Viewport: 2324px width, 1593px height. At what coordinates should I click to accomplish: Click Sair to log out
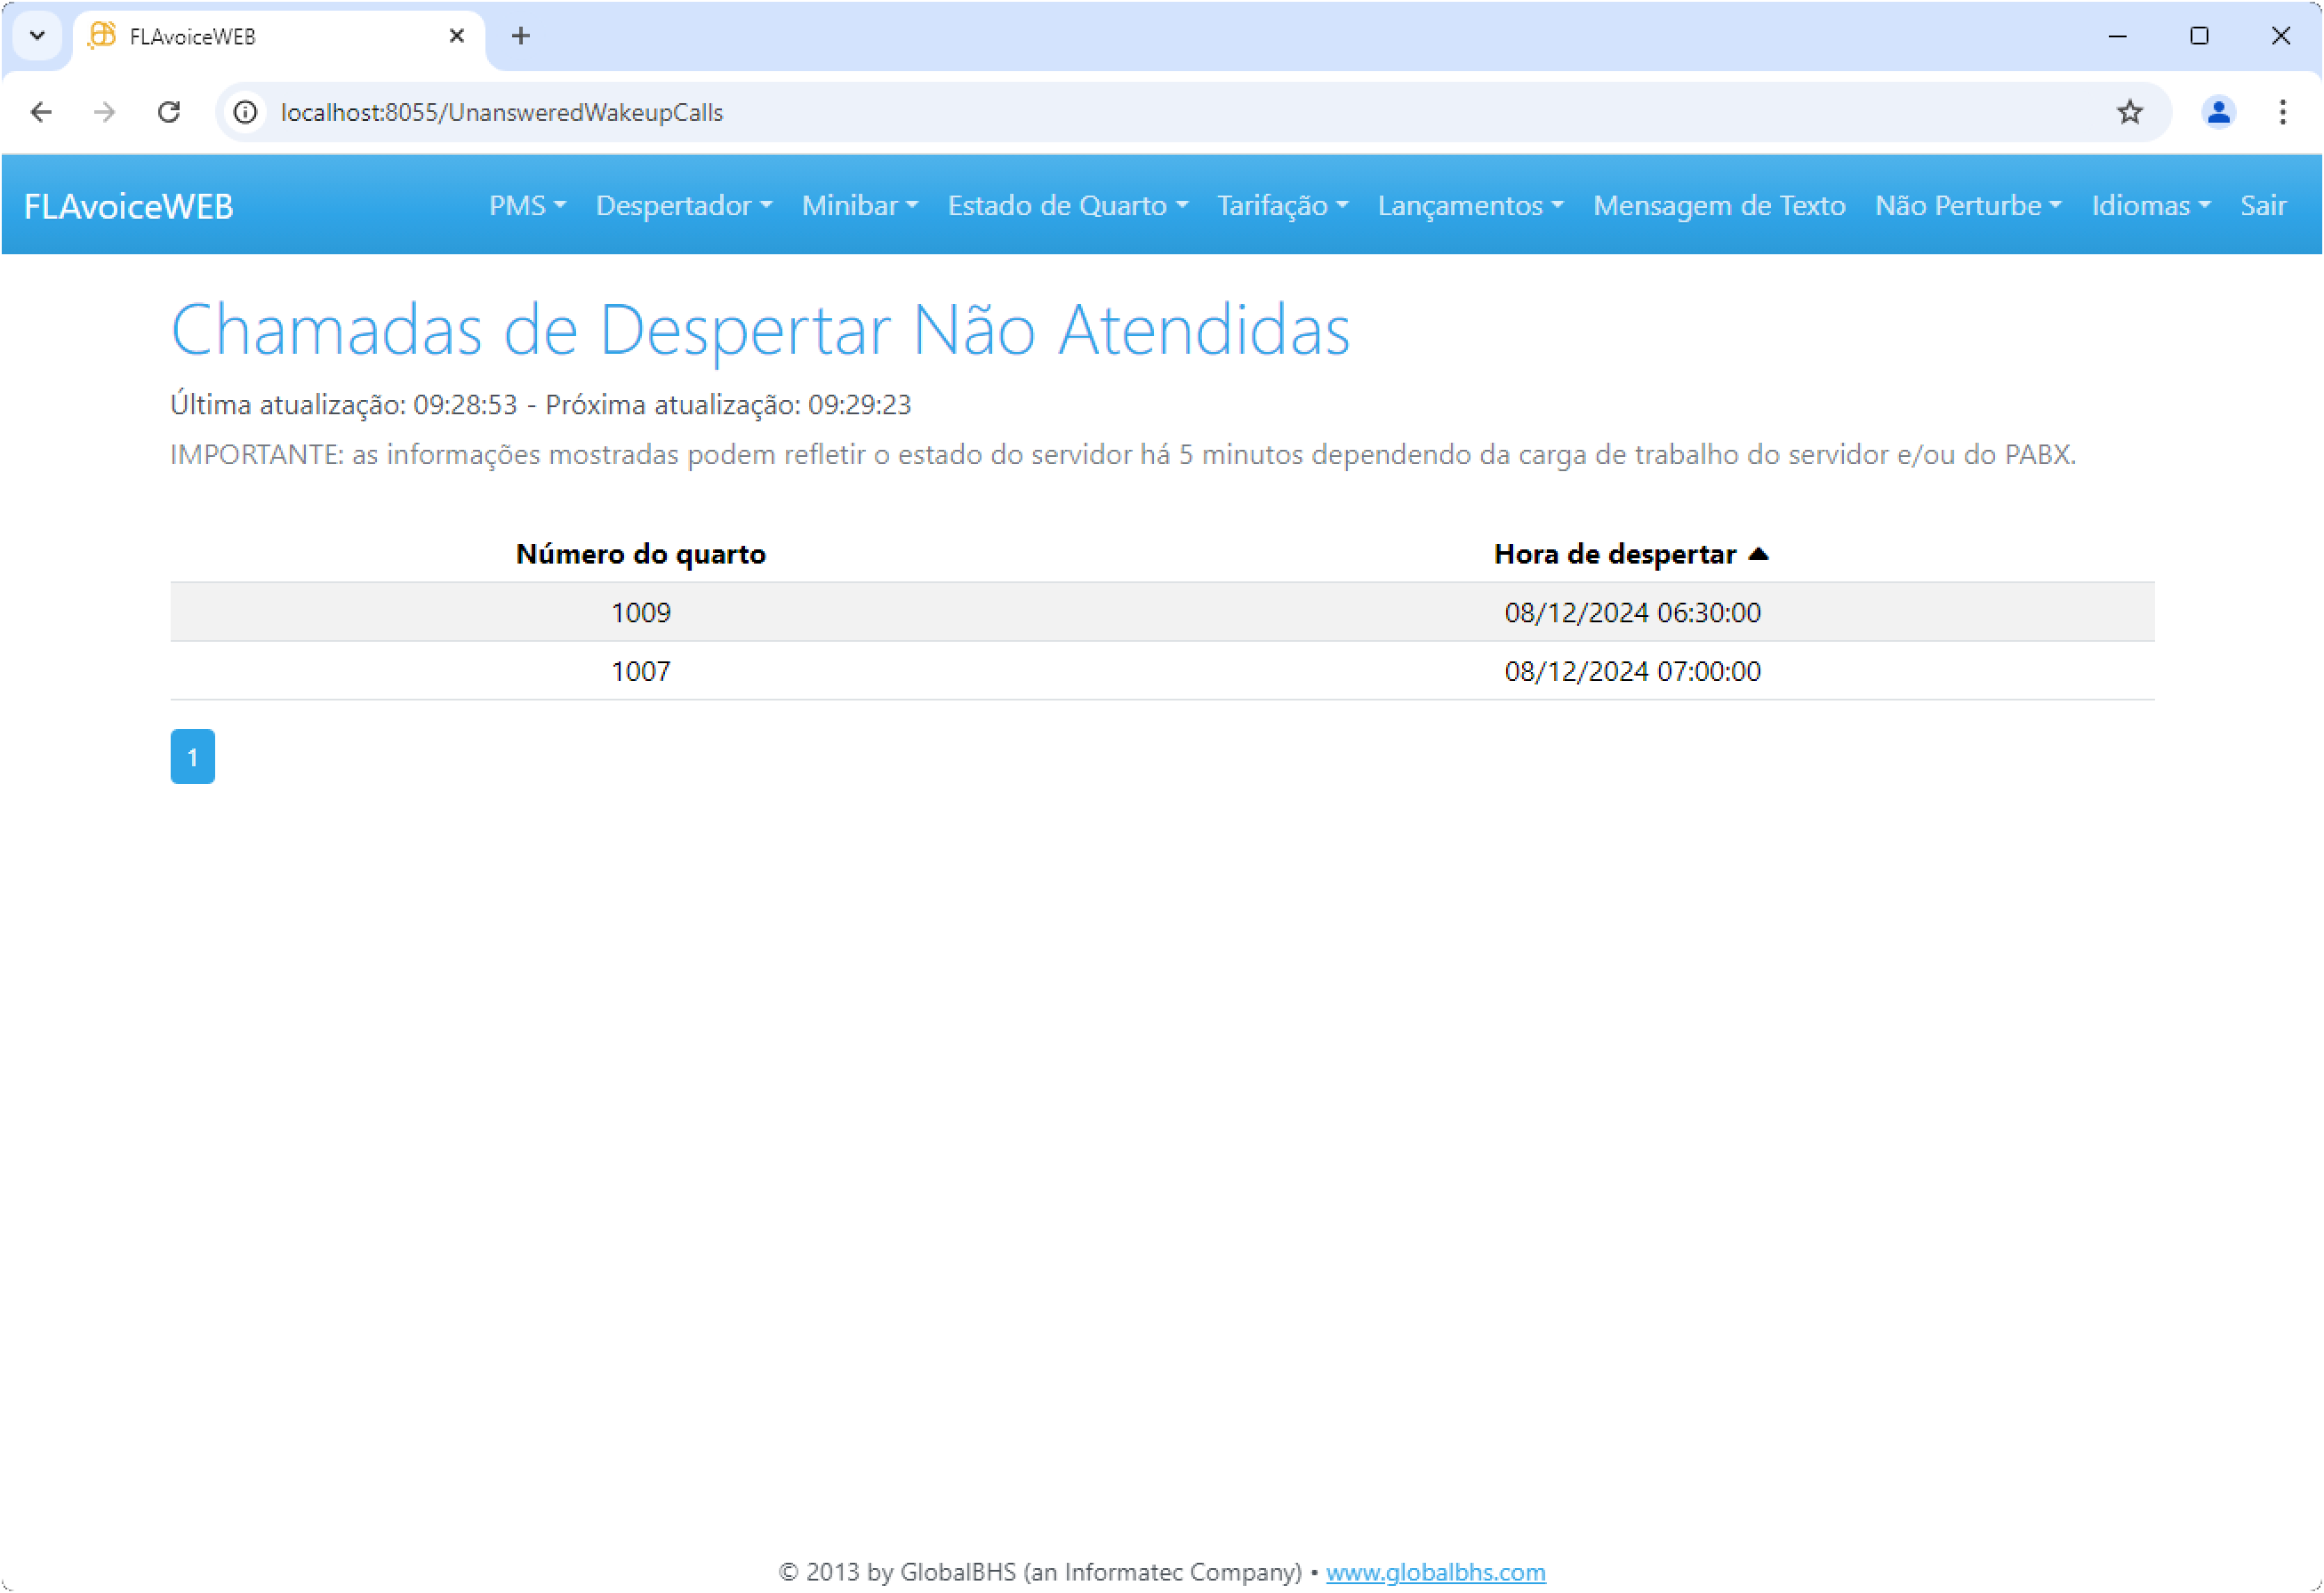click(x=2262, y=205)
